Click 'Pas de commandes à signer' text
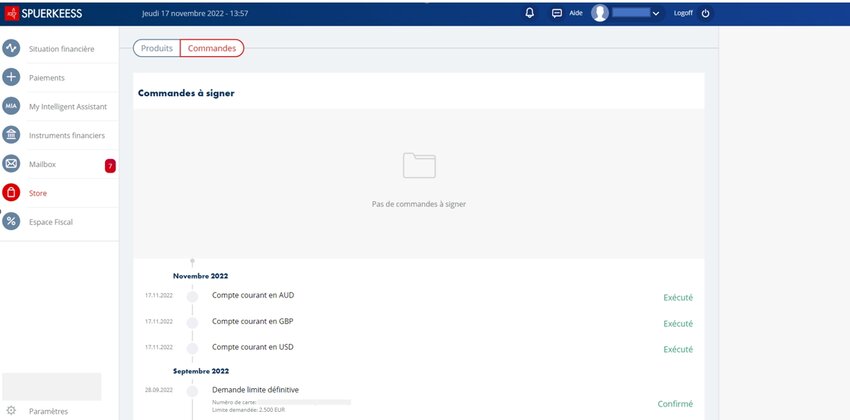This screenshot has height=420, width=850. point(419,204)
